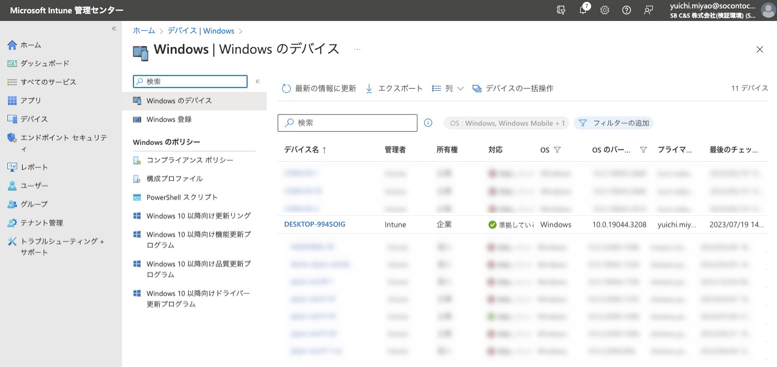The width and height of the screenshot is (777, 367).
Task: Select Windows のデバイス menu item
Action: point(194,101)
